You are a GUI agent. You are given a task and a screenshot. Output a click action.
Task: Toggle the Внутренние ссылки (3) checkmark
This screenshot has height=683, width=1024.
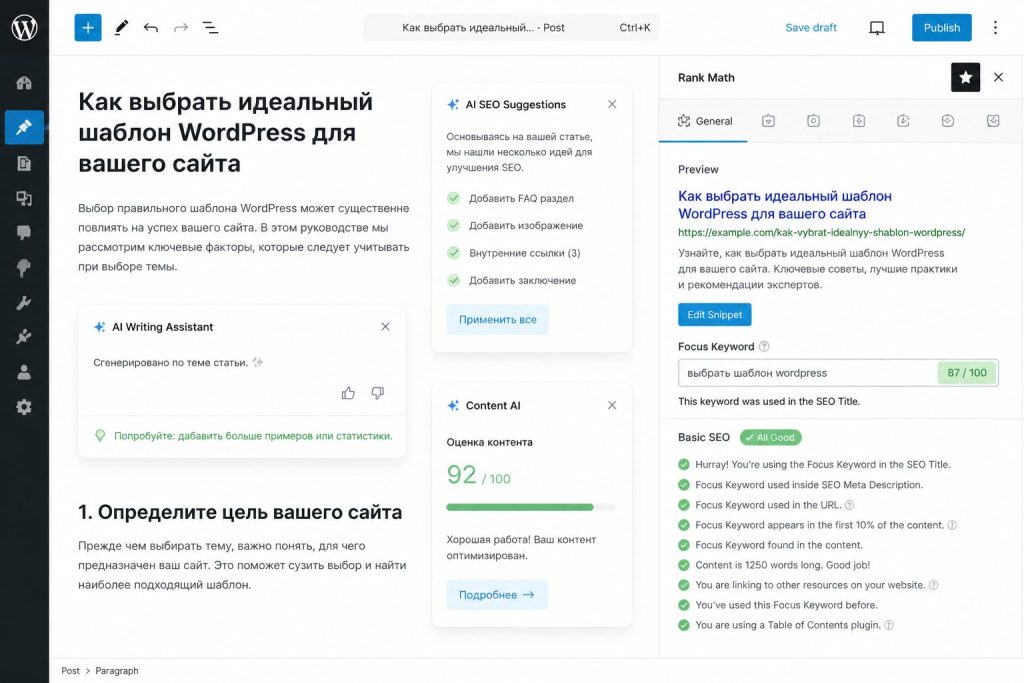tap(453, 253)
